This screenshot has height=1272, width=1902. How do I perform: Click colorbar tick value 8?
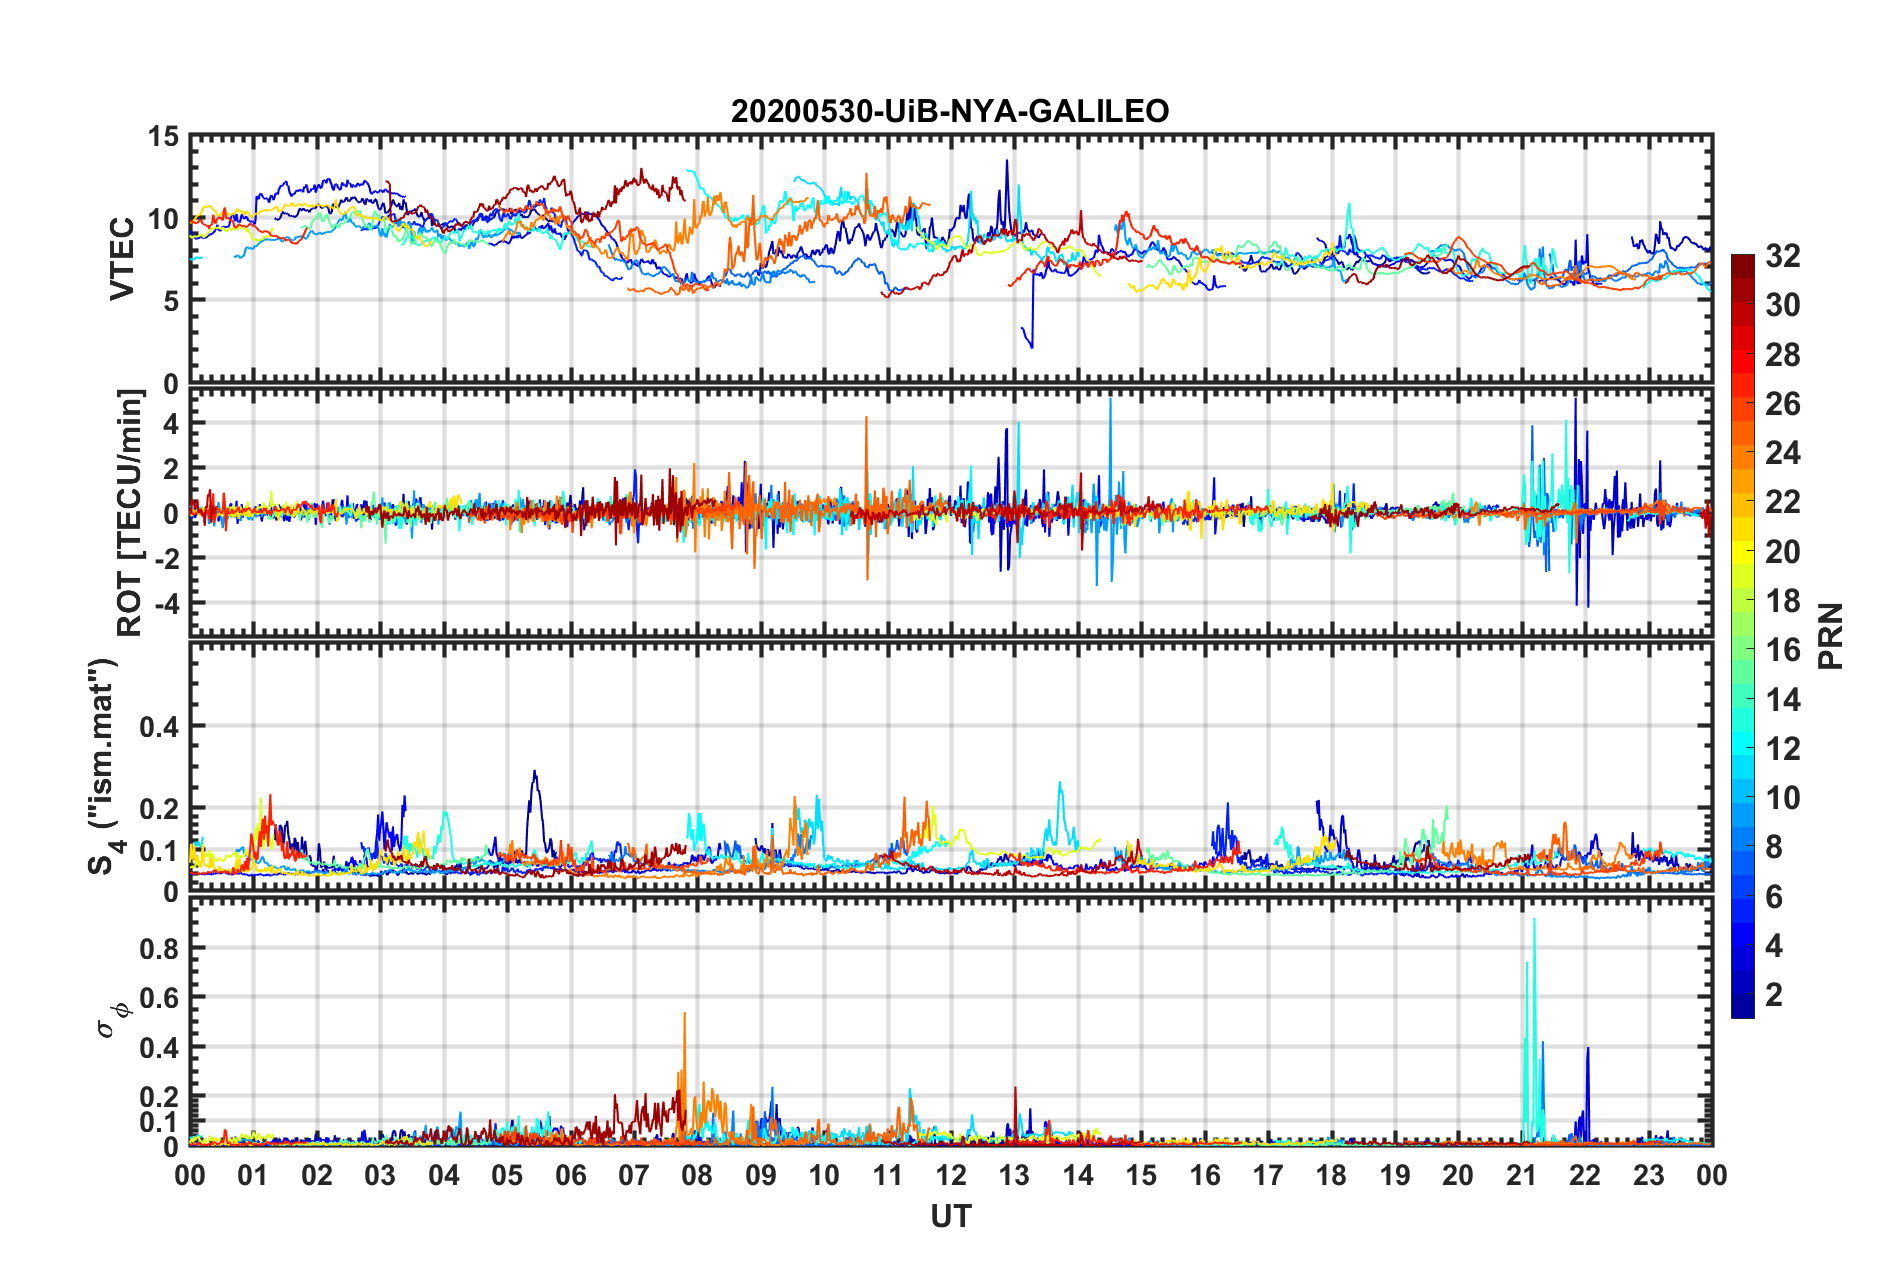point(1774,847)
